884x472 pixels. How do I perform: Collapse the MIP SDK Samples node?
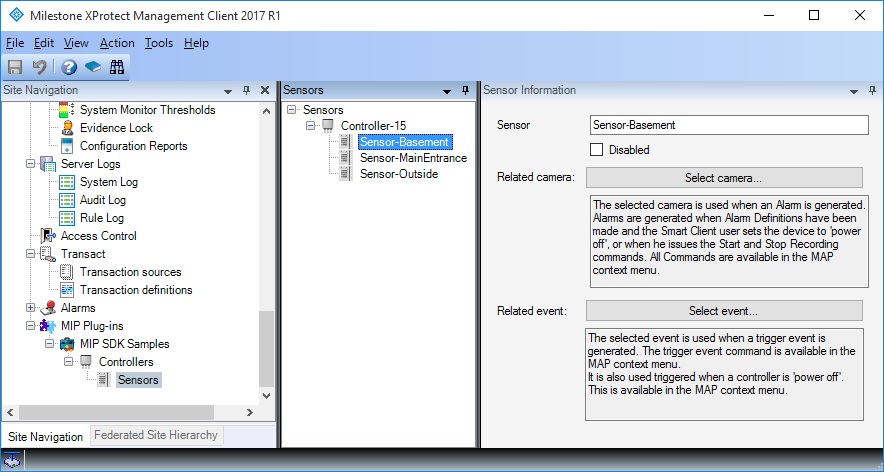(x=50, y=344)
